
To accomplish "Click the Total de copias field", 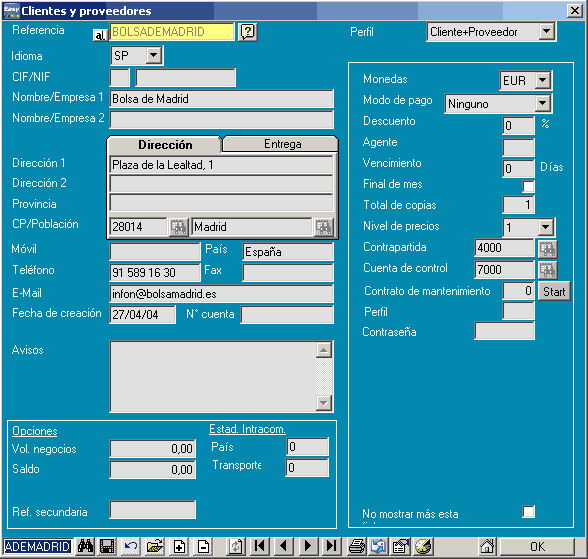I will (519, 204).
